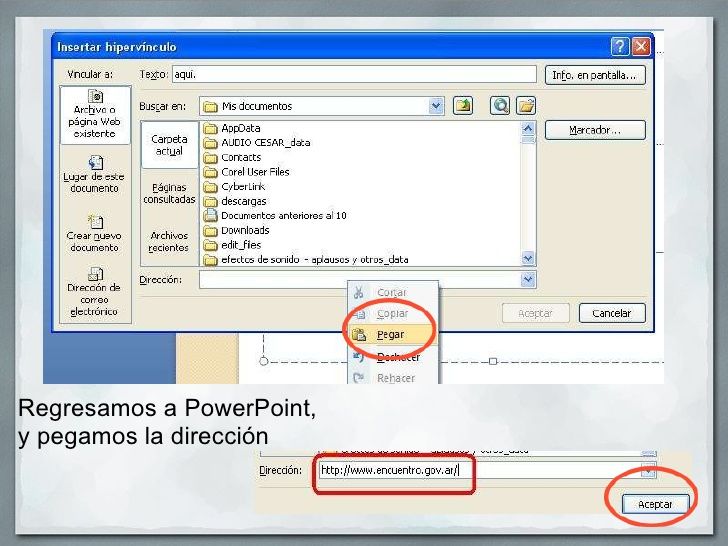The height and width of the screenshot is (546, 728).
Task: Switch to 'Archivos recientes' tab
Action: [x=169, y=241]
